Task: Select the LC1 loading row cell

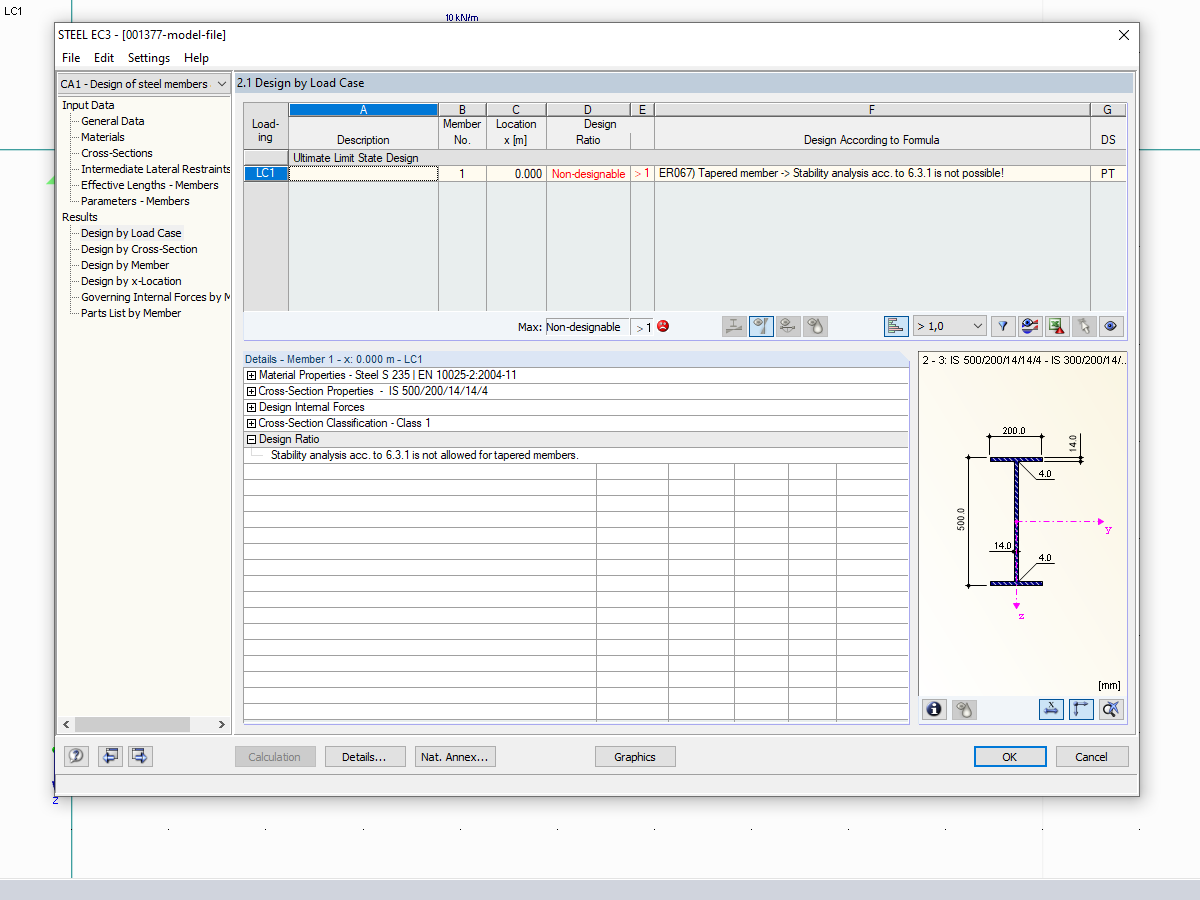Action: pos(266,173)
